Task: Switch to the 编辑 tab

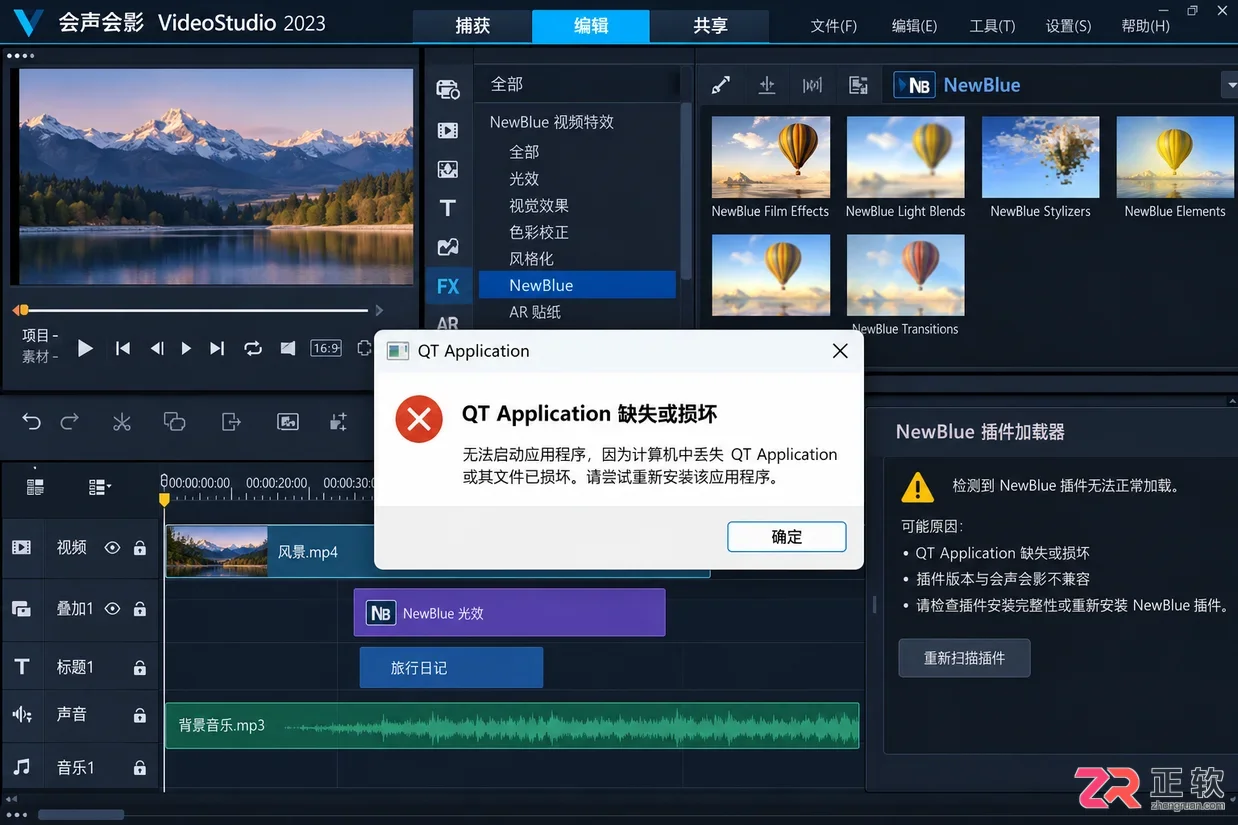Action: (x=591, y=25)
